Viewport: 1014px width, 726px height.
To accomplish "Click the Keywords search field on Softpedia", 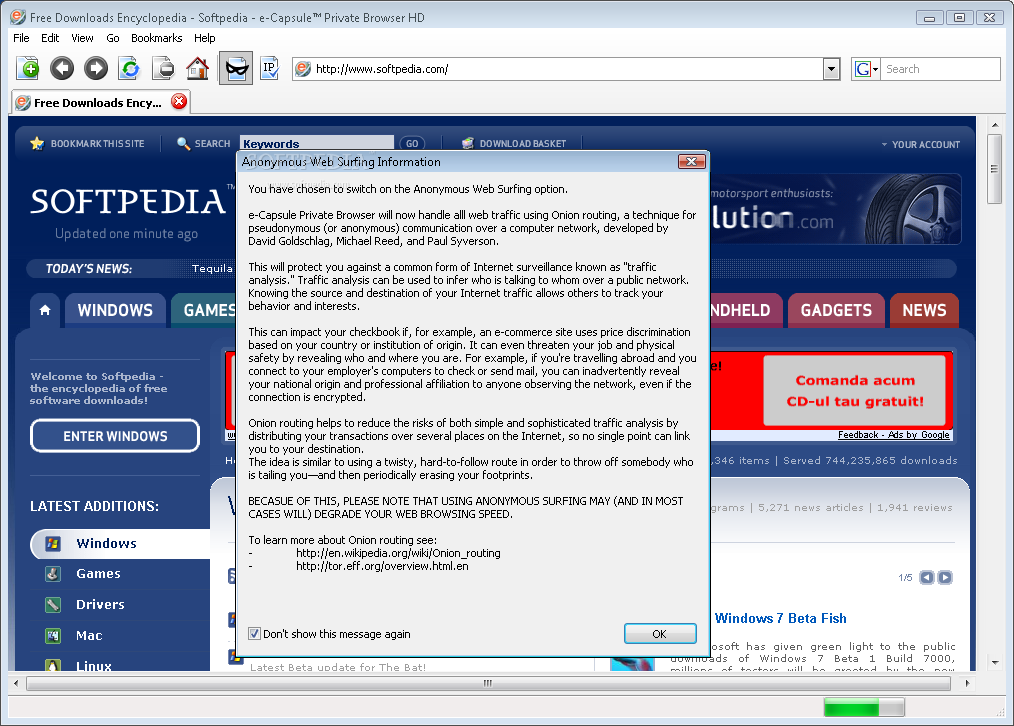I will point(316,143).
